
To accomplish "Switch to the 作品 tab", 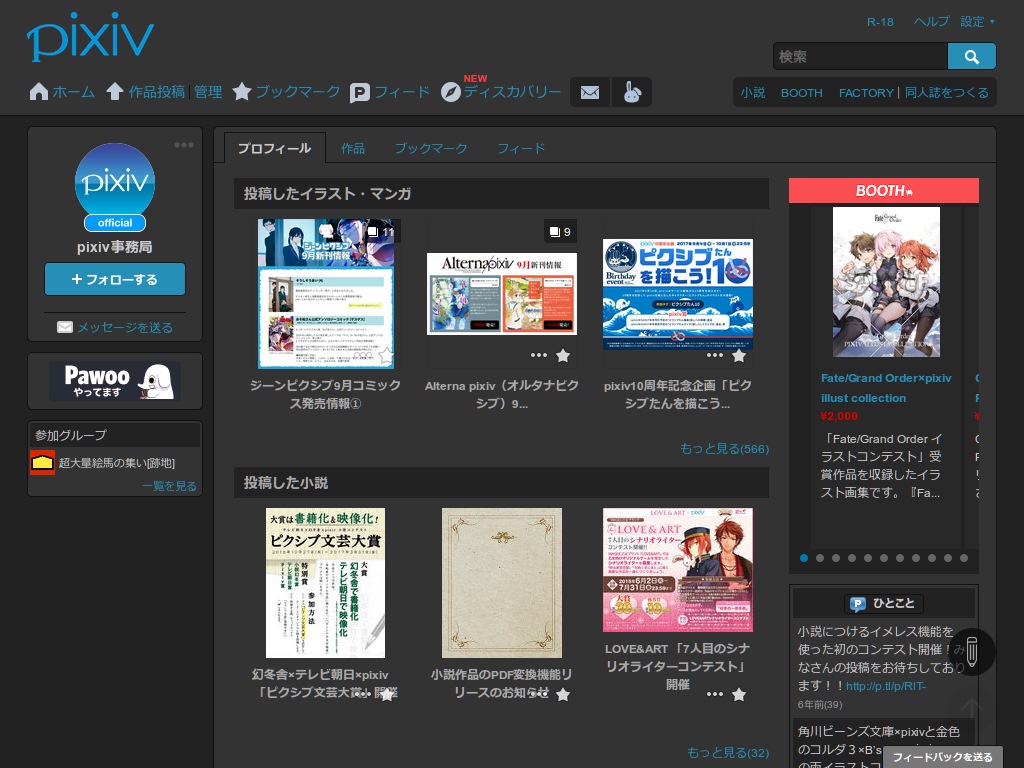I will coord(353,148).
